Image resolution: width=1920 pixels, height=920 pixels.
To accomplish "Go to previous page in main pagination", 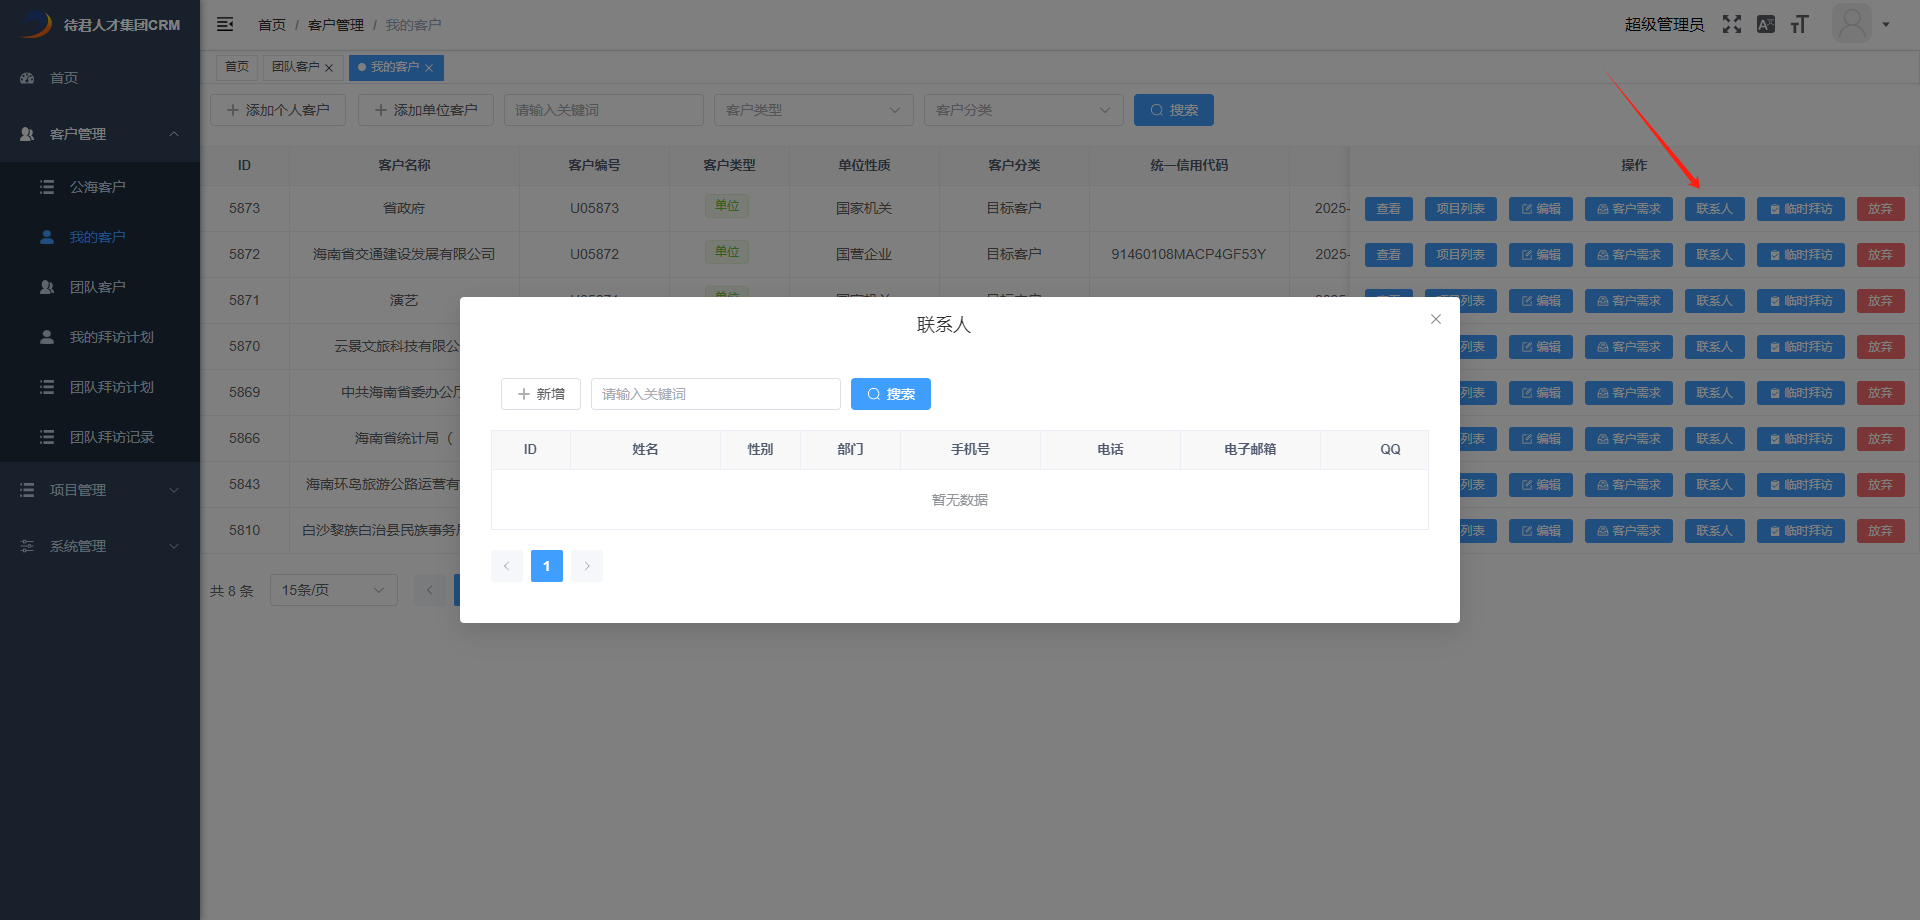I will point(430,590).
